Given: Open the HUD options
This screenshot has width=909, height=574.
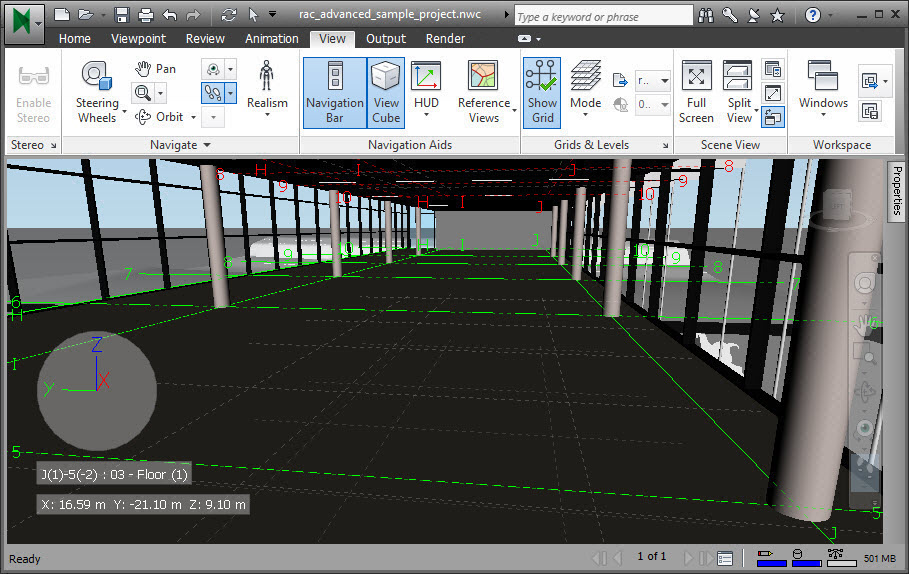Looking at the screenshot, I should click(x=426, y=92).
